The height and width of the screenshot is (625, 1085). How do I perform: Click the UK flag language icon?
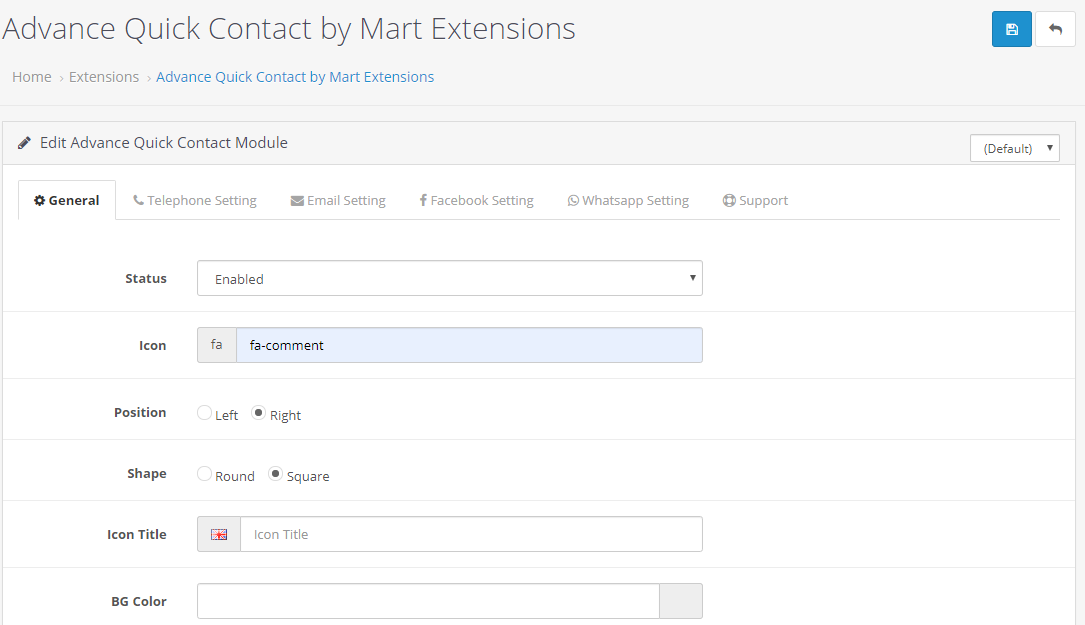coord(219,534)
